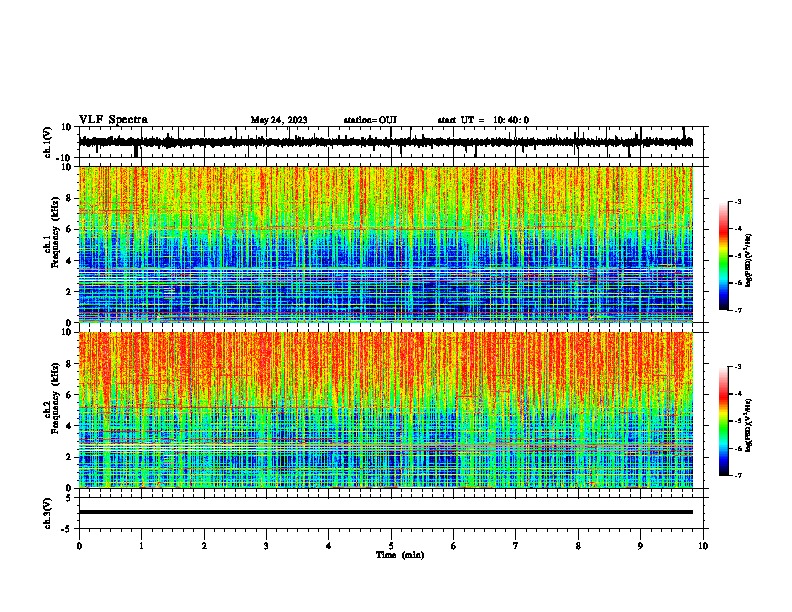Click the ch.2 "Frequency (kHz)" axis label

tap(55, 398)
